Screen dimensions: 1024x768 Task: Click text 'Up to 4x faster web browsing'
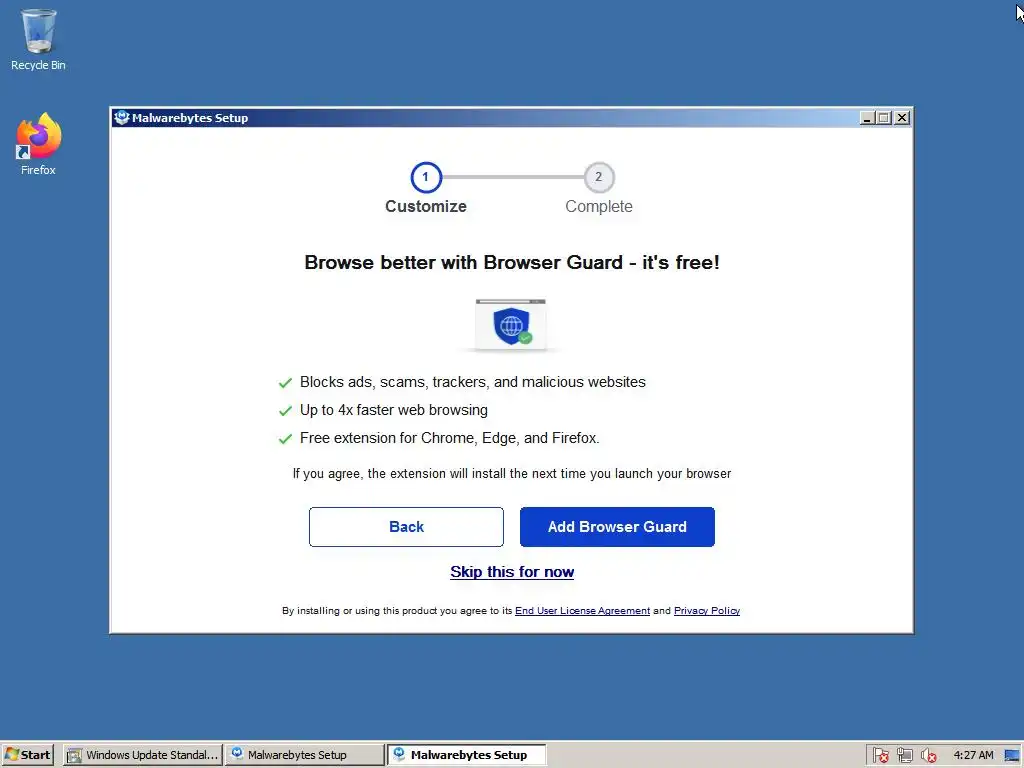click(394, 410)
